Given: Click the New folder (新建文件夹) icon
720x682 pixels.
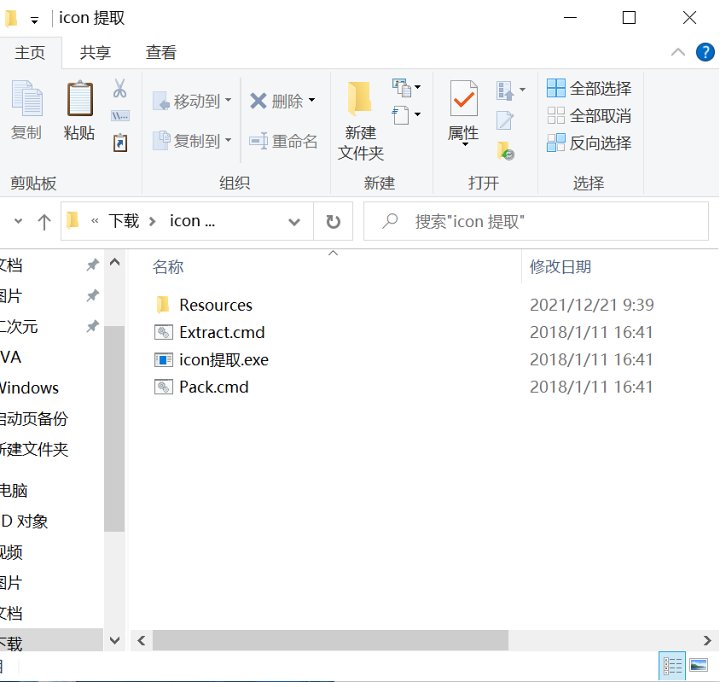Looking at the screenshot, I should [x=360, y=98].
